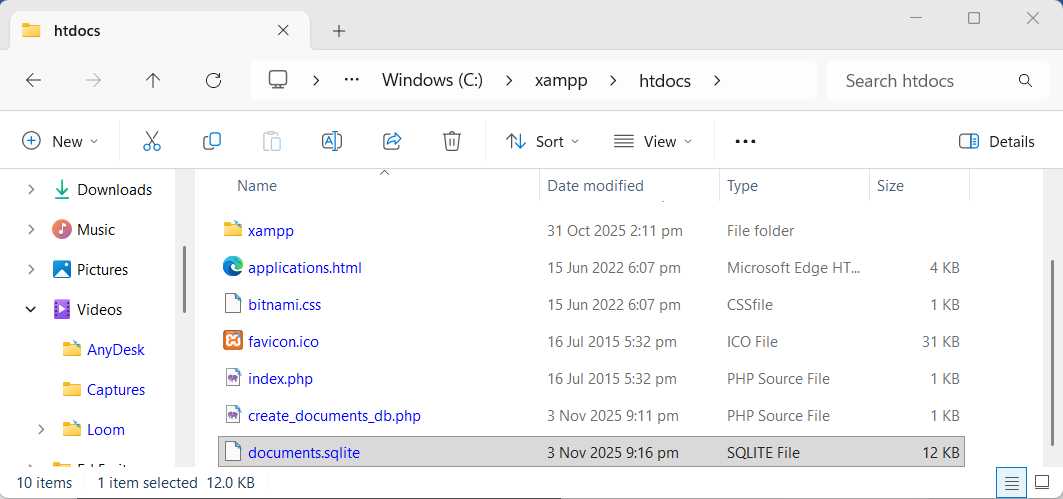Click the search magnifier icon
The width and height of the screenshot is (1063, 499).
click(1025, 81)
